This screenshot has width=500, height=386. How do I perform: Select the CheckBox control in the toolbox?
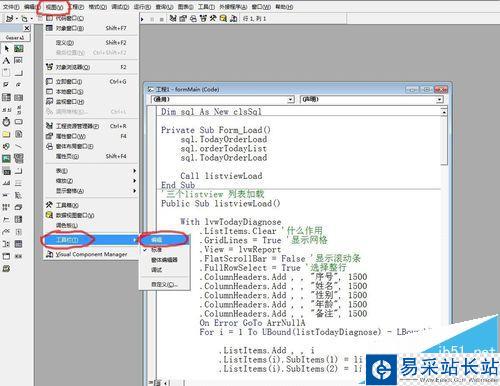(x=6, y=85)
